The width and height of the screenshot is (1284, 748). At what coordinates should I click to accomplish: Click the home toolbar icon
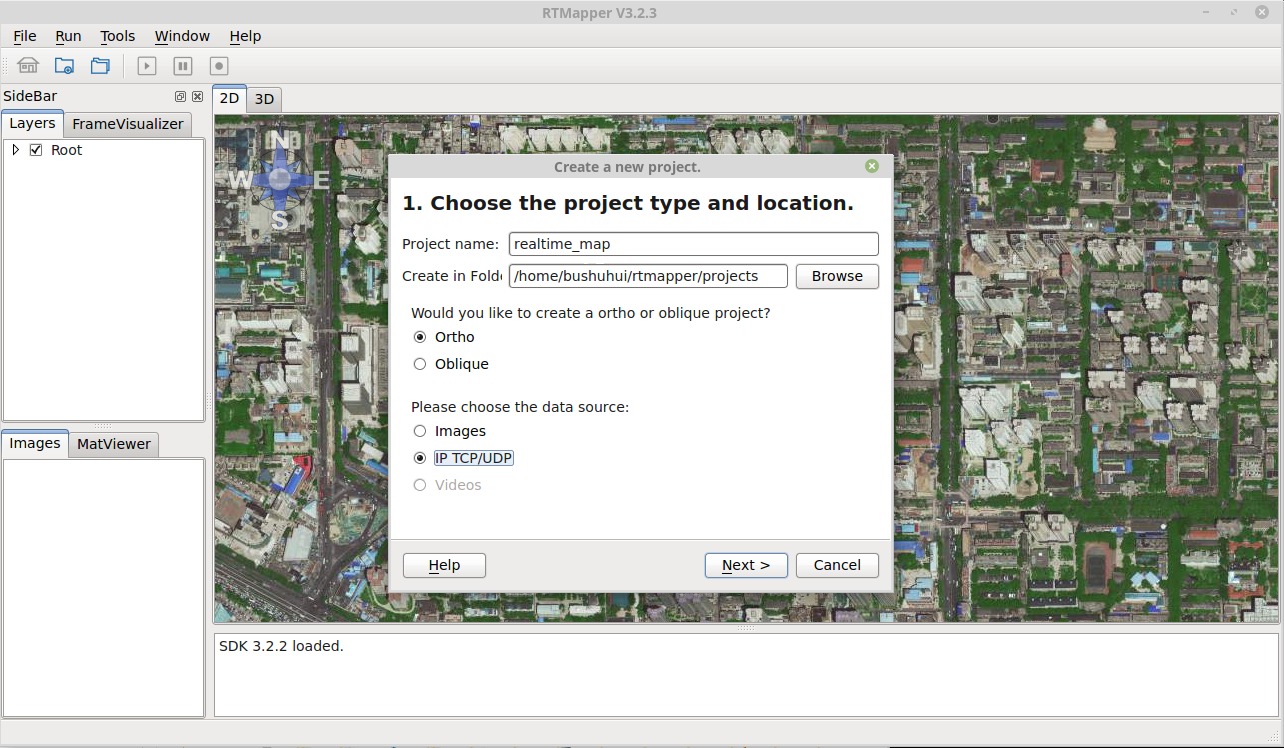[27, 65]
